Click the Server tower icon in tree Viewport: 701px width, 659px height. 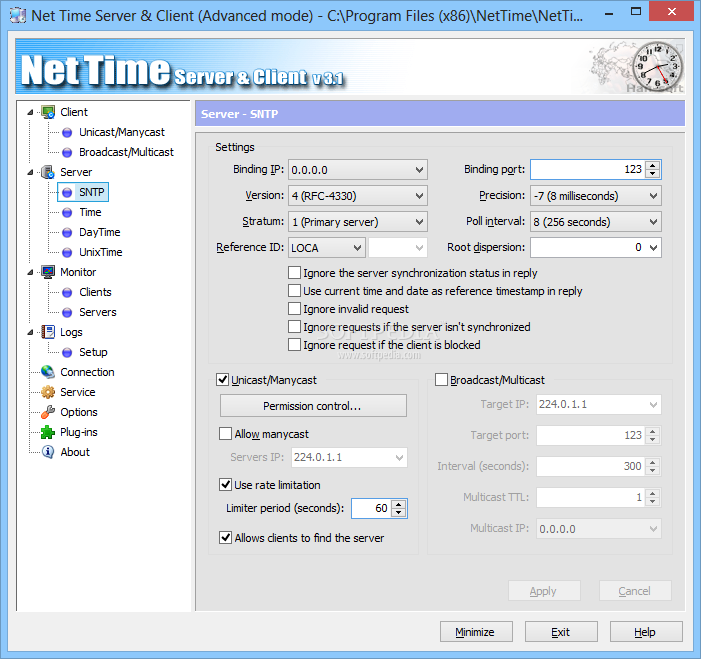click(48, 172)
